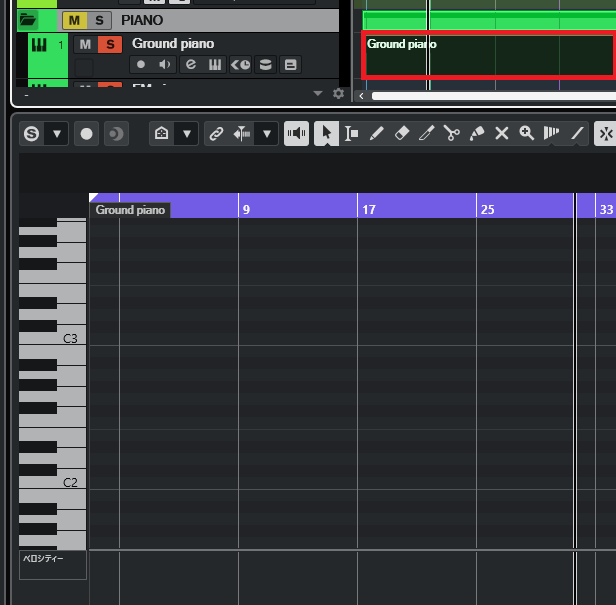Mute the PIANO folder track
Screen dimensions: 616x605
(74, 20)
